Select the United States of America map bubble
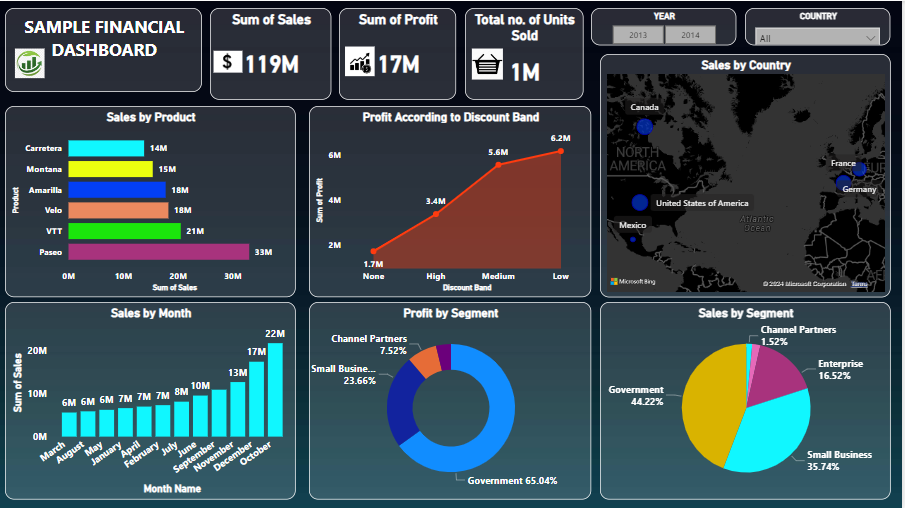The width and height of the screenshot is (905, 508). 639,203
